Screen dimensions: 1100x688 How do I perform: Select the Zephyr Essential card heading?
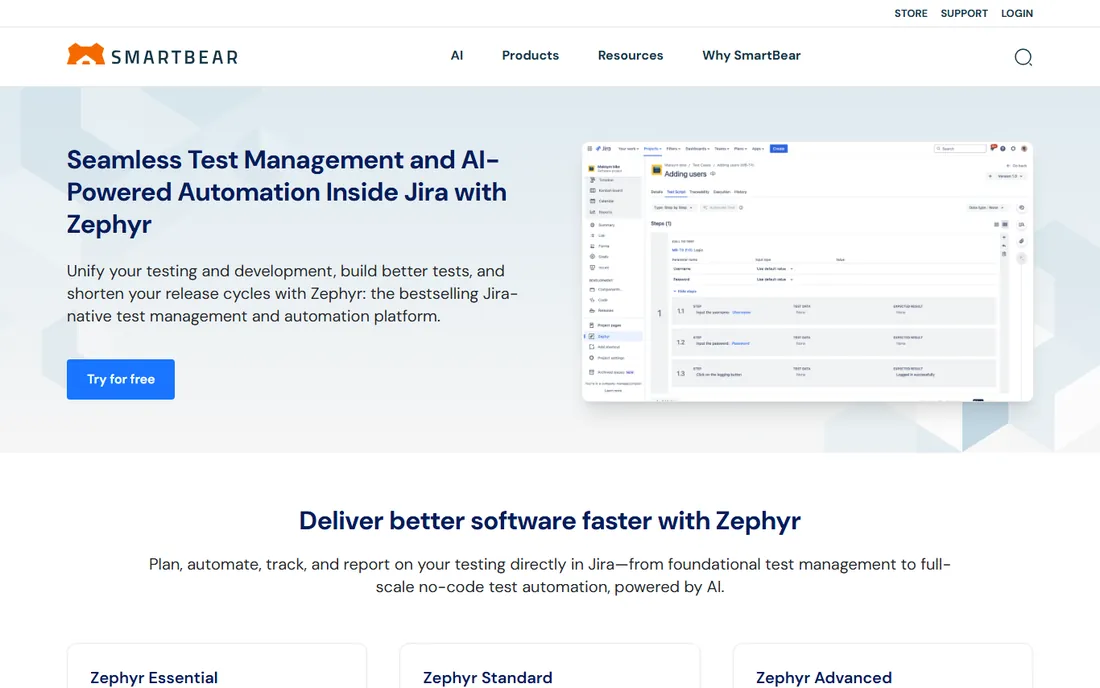click(x=154, y=677)
